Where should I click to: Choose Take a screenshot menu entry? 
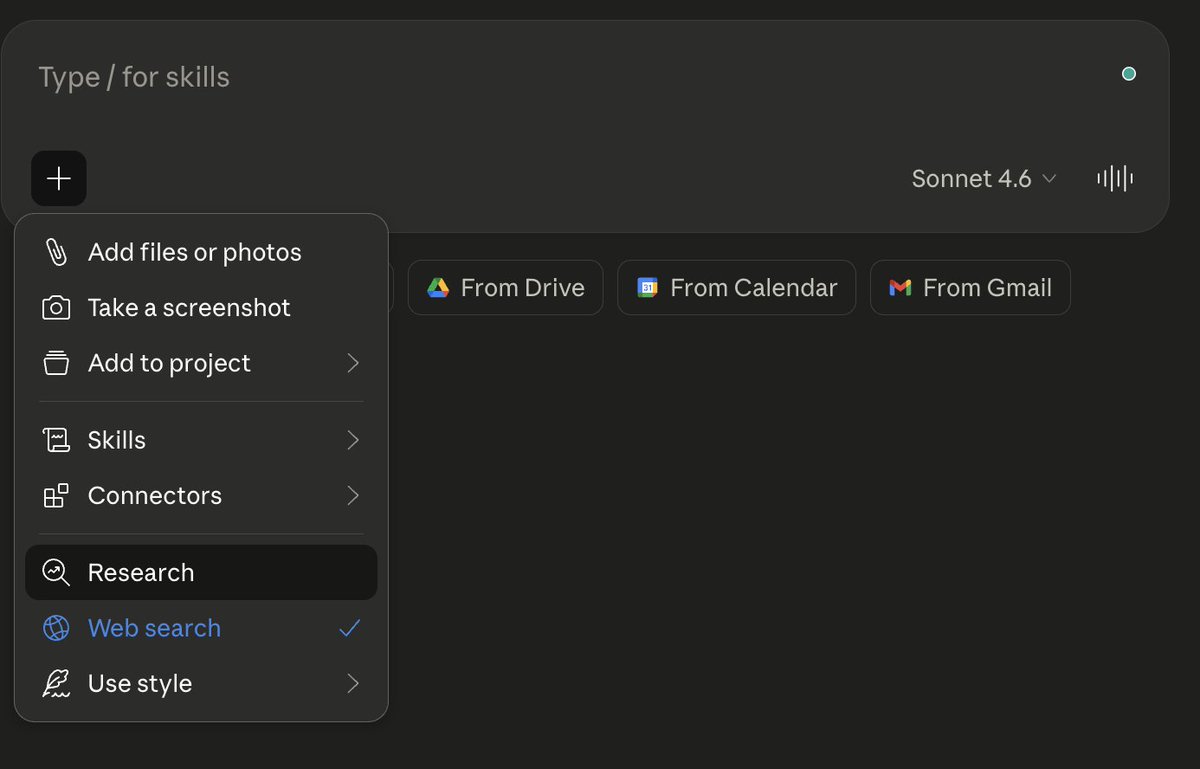click(x=201, y=308)
